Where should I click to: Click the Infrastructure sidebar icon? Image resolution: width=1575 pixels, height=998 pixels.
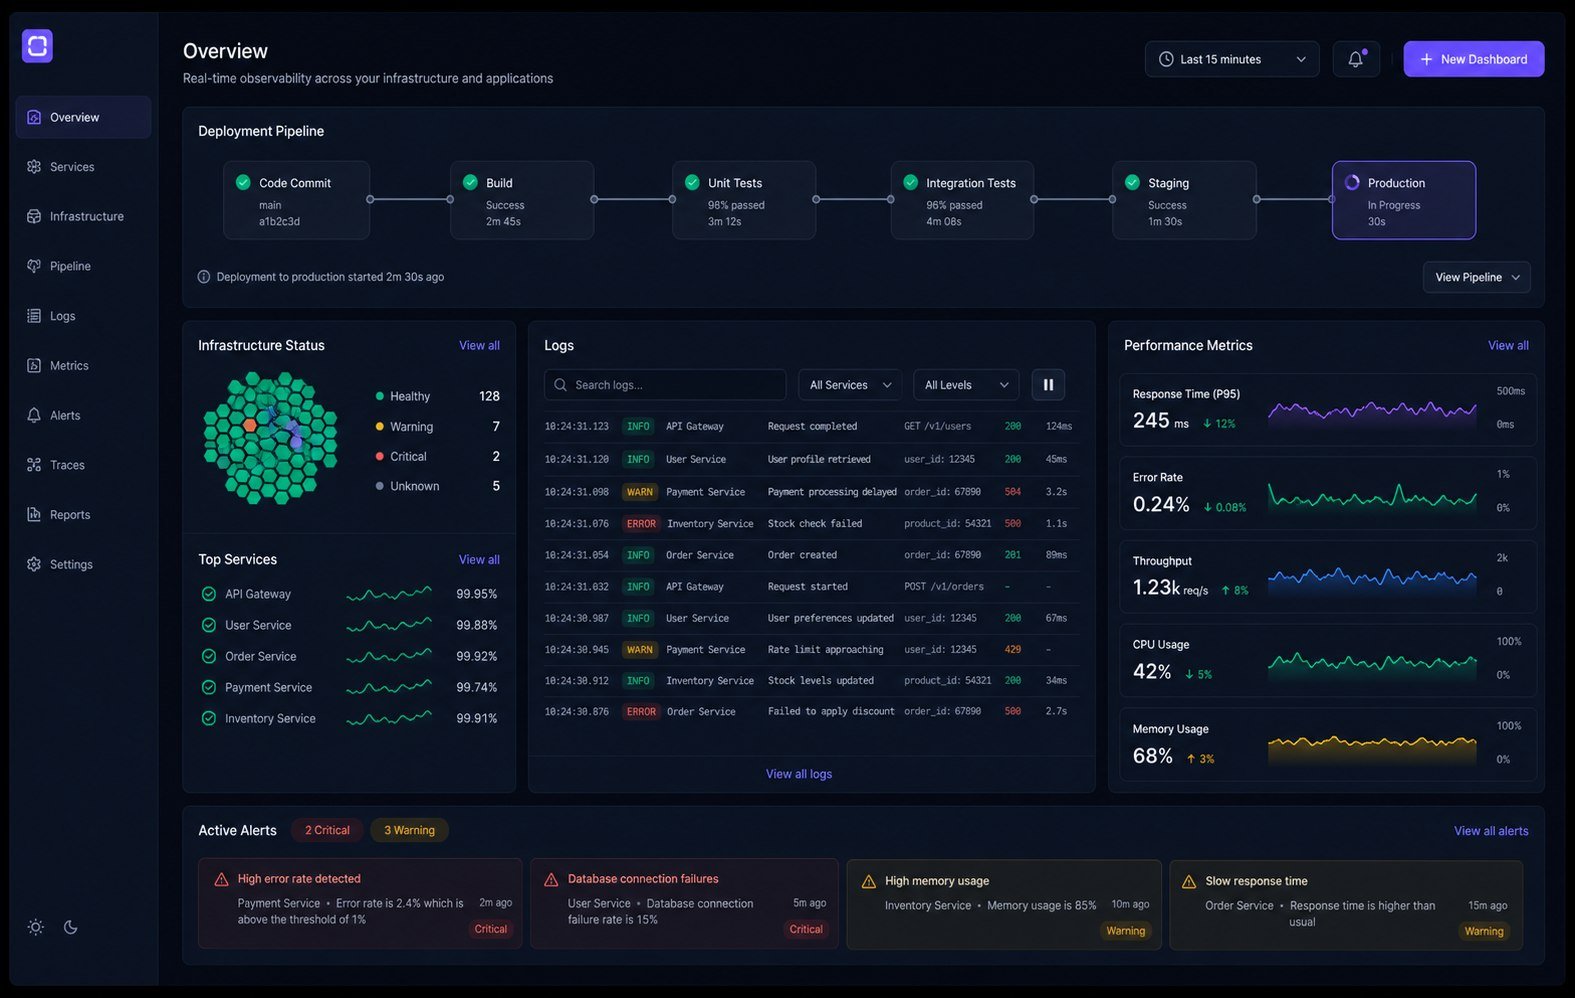pos(34,216)
